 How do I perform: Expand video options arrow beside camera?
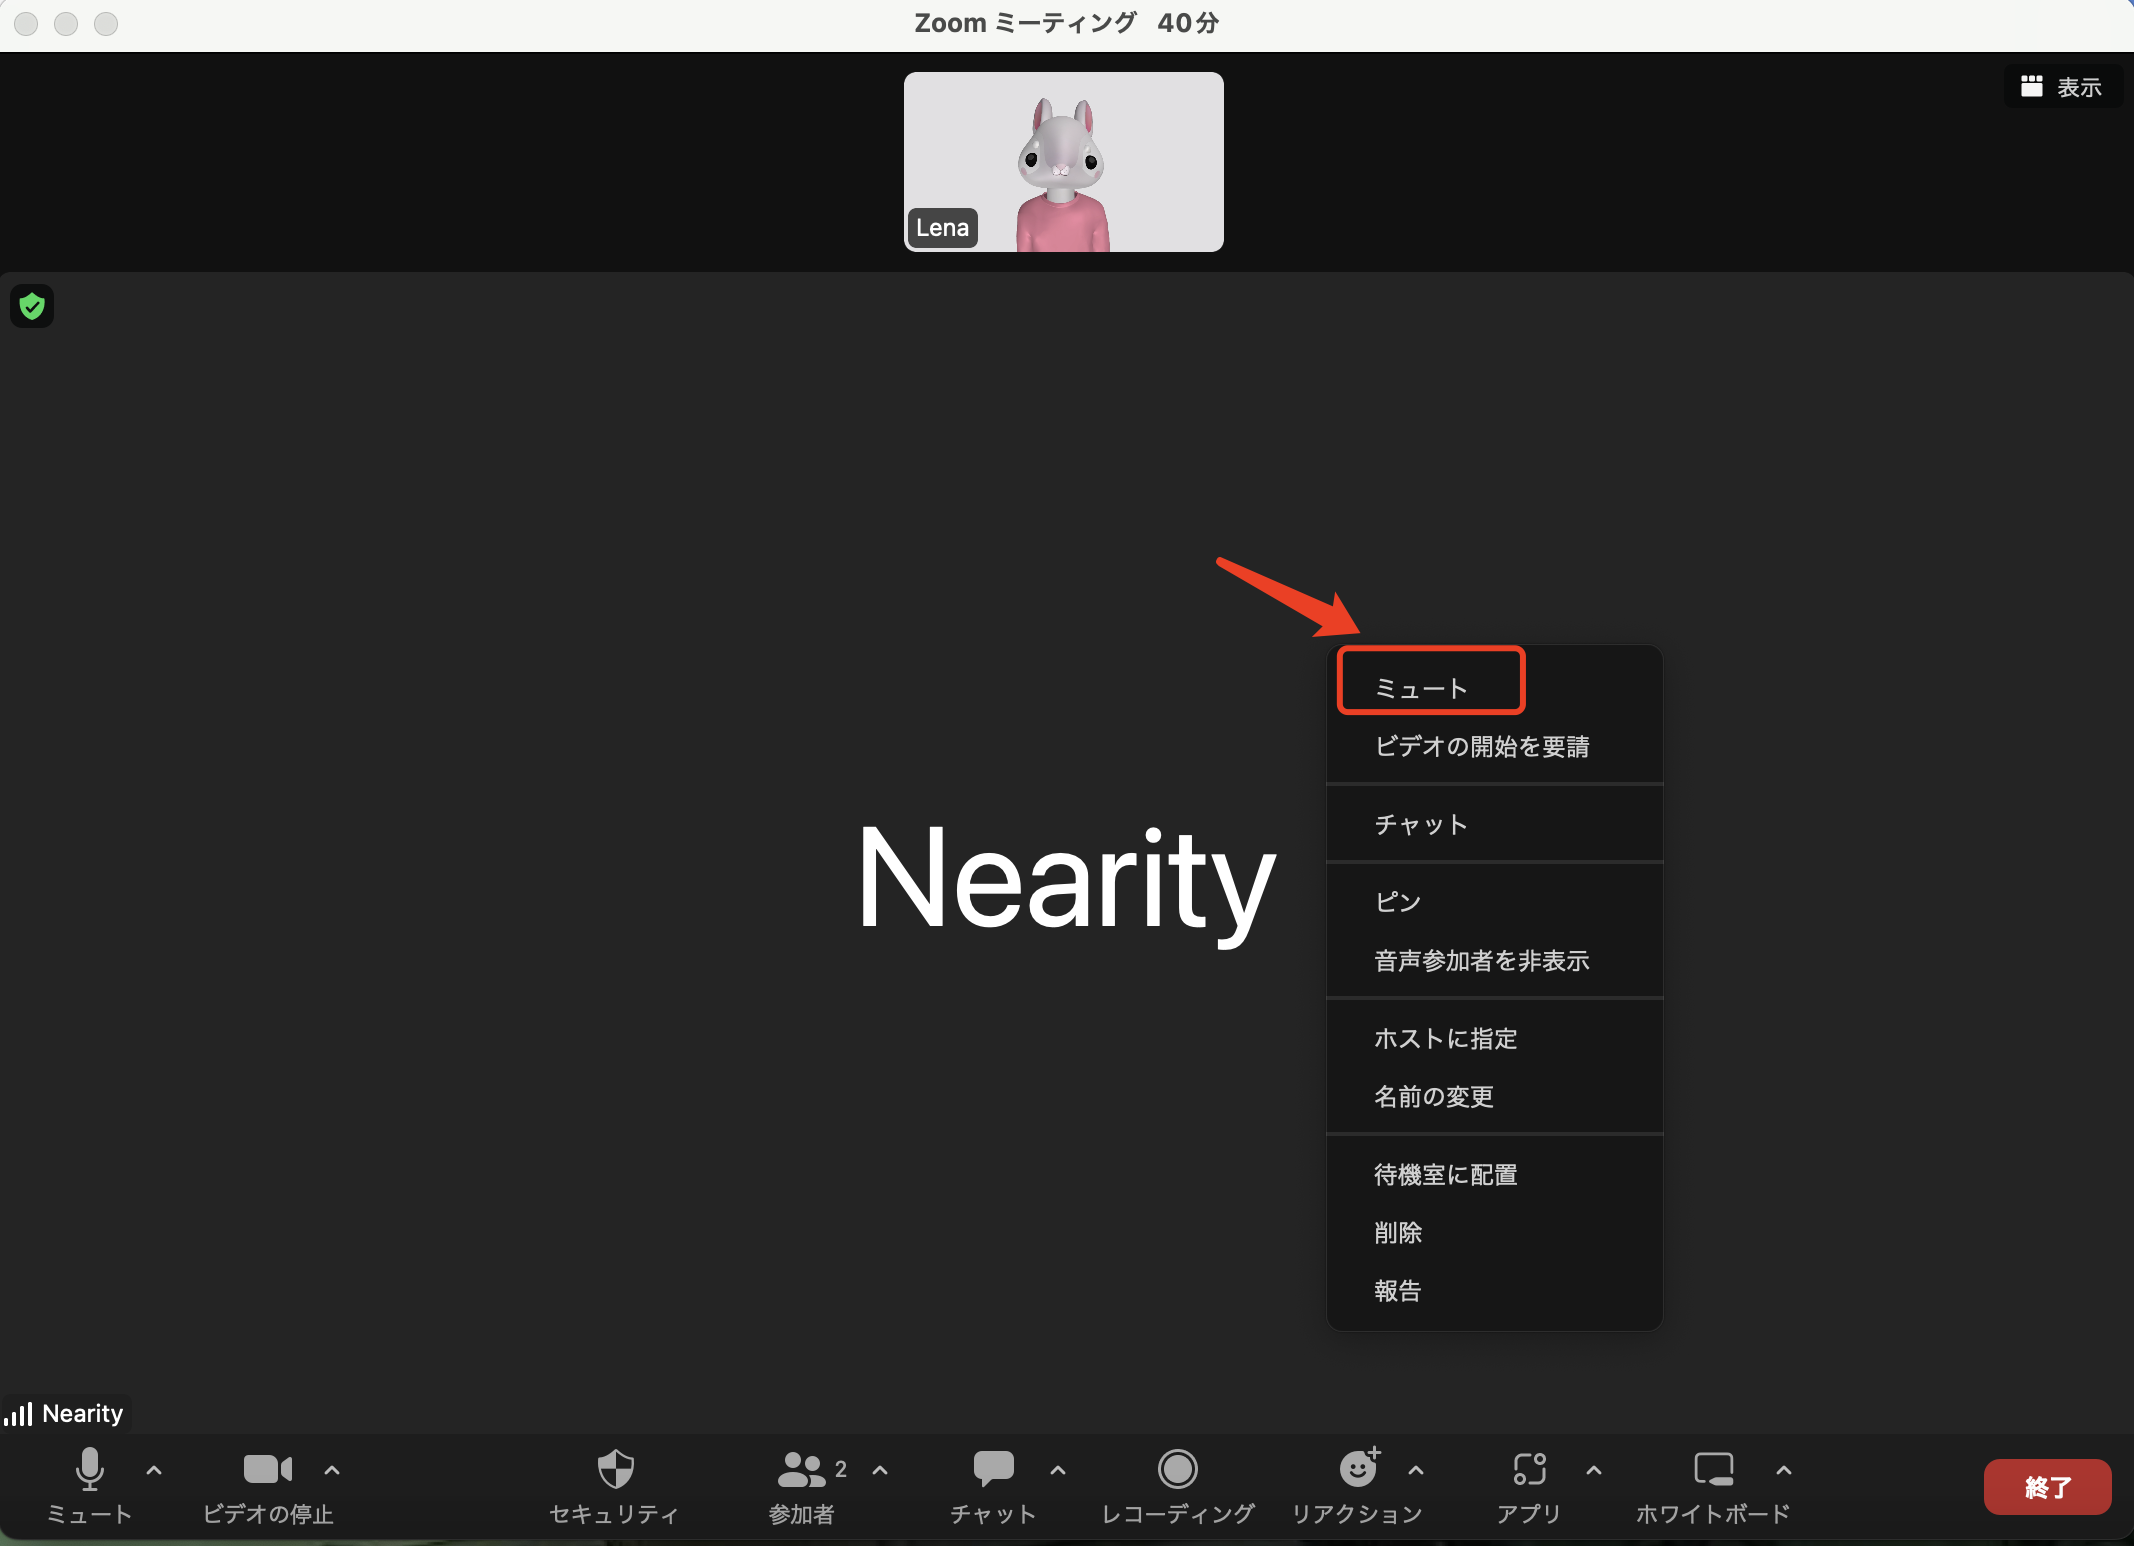point(332,1470)
